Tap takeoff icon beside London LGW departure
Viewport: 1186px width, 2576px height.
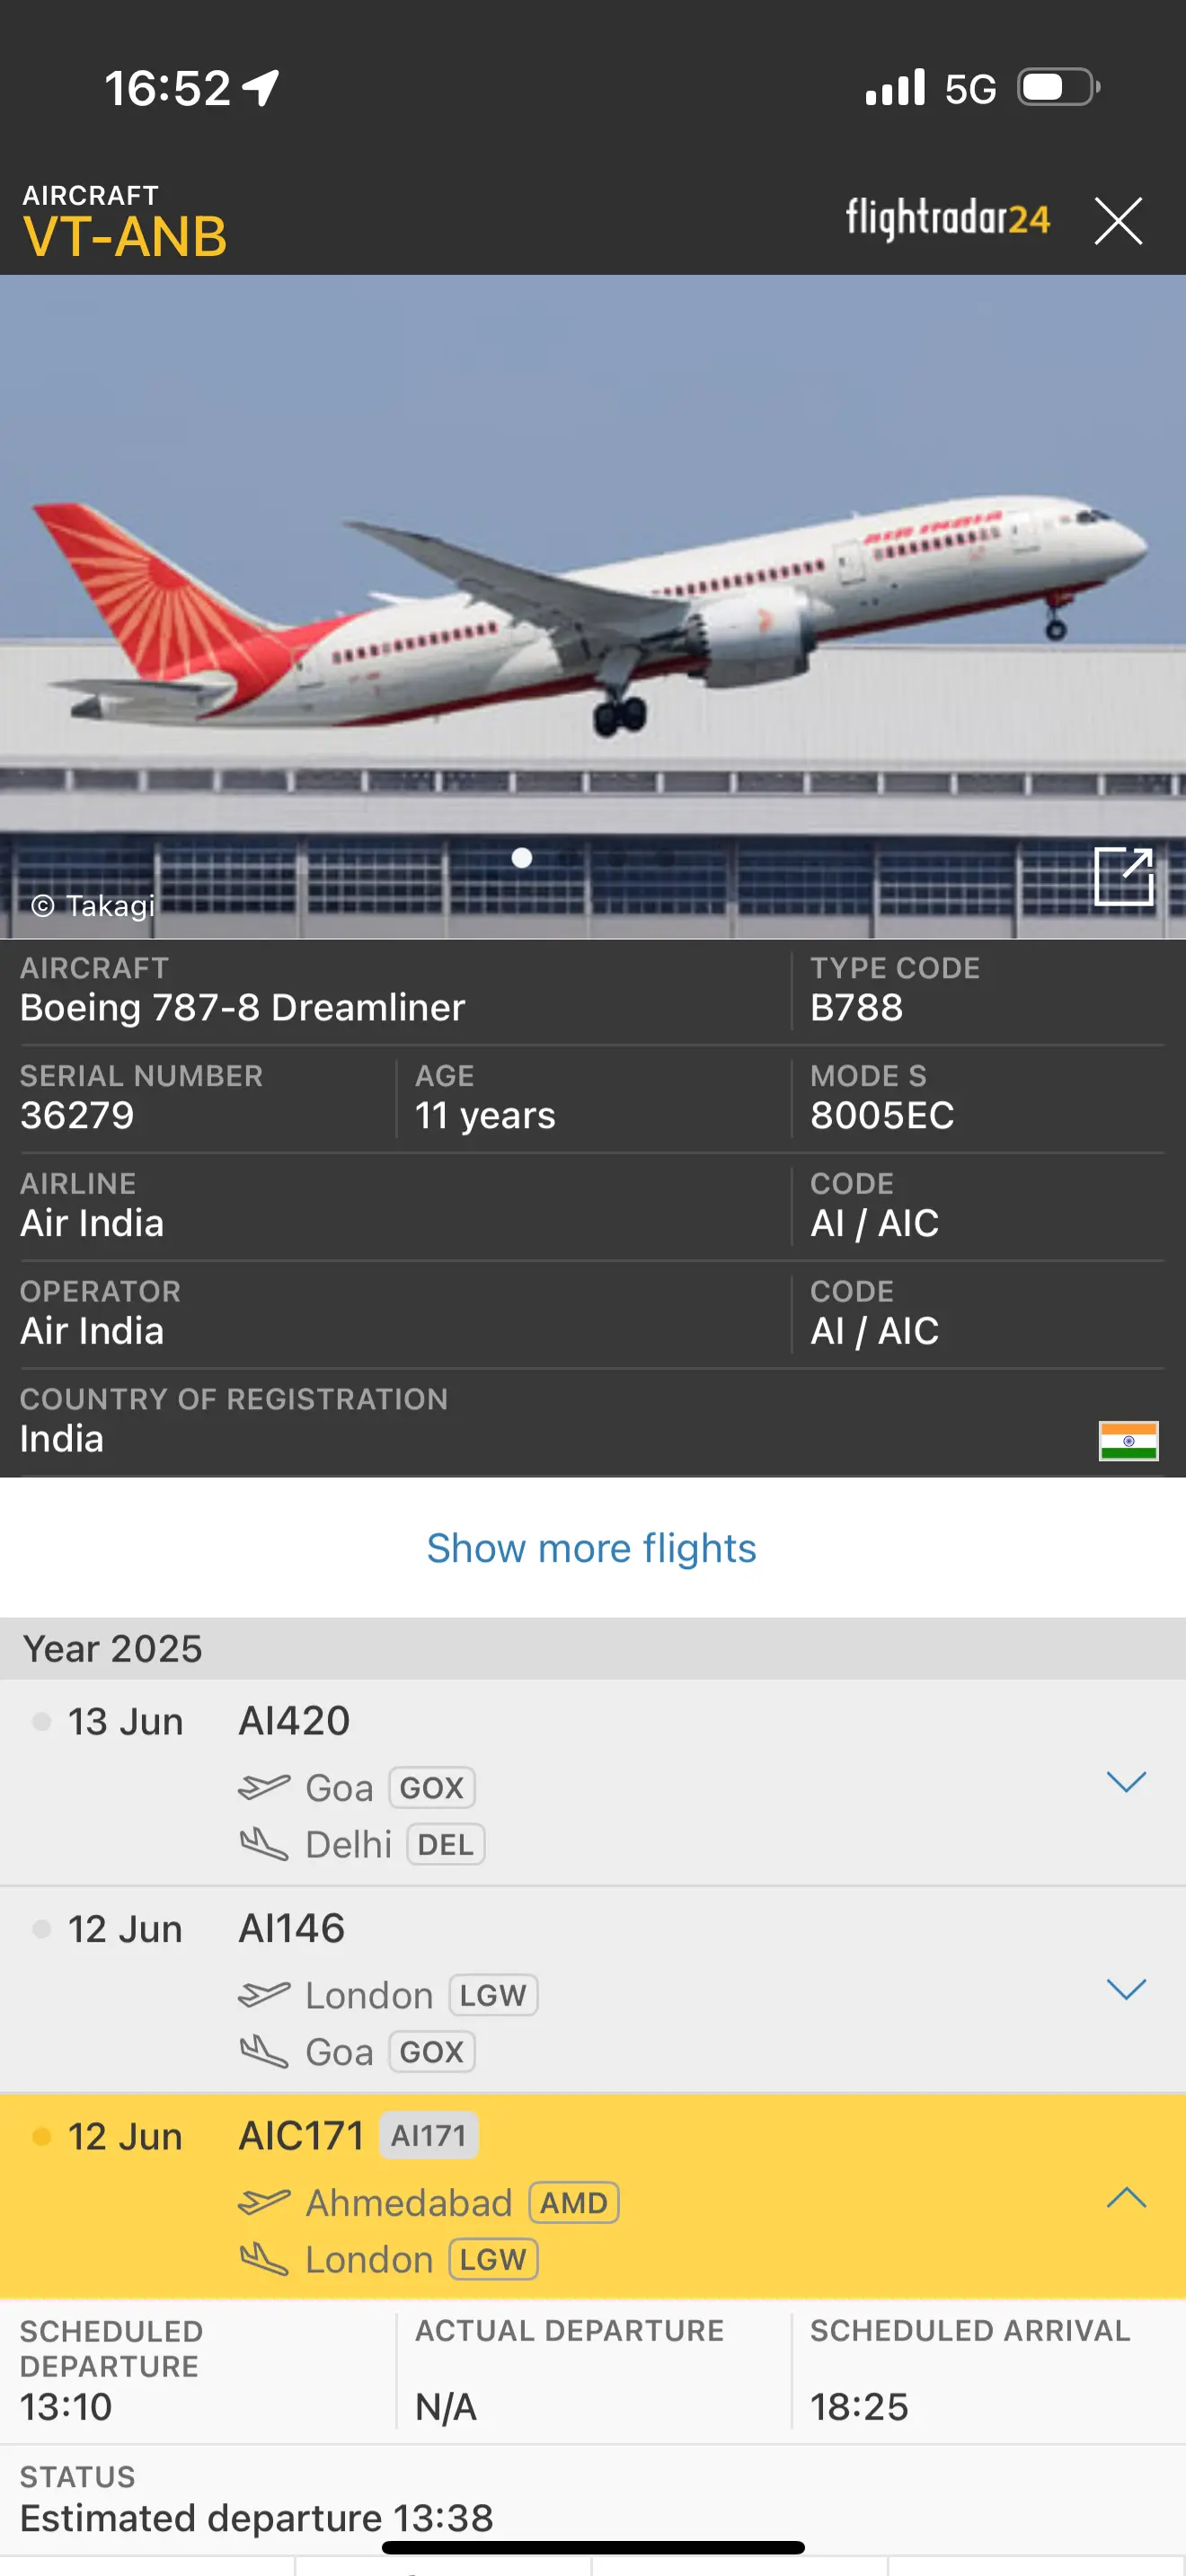(x=264, y=1993)
